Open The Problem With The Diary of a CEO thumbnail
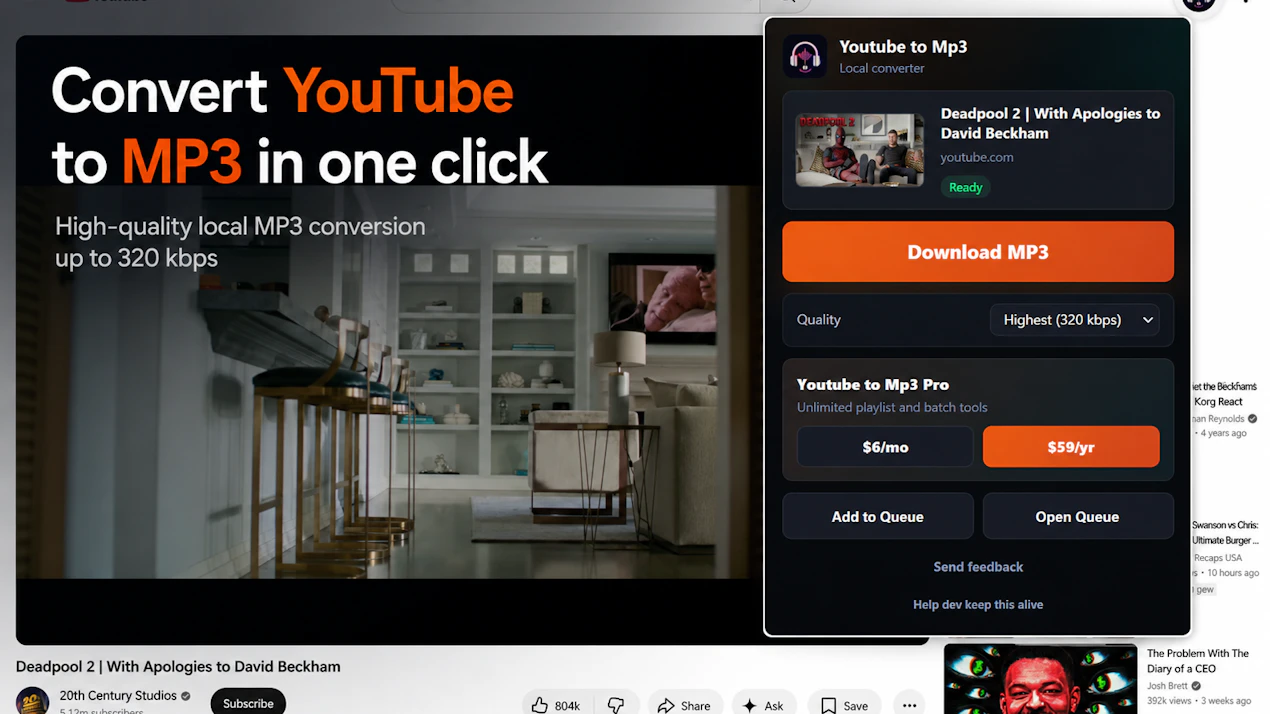 tap(1040, 679)
